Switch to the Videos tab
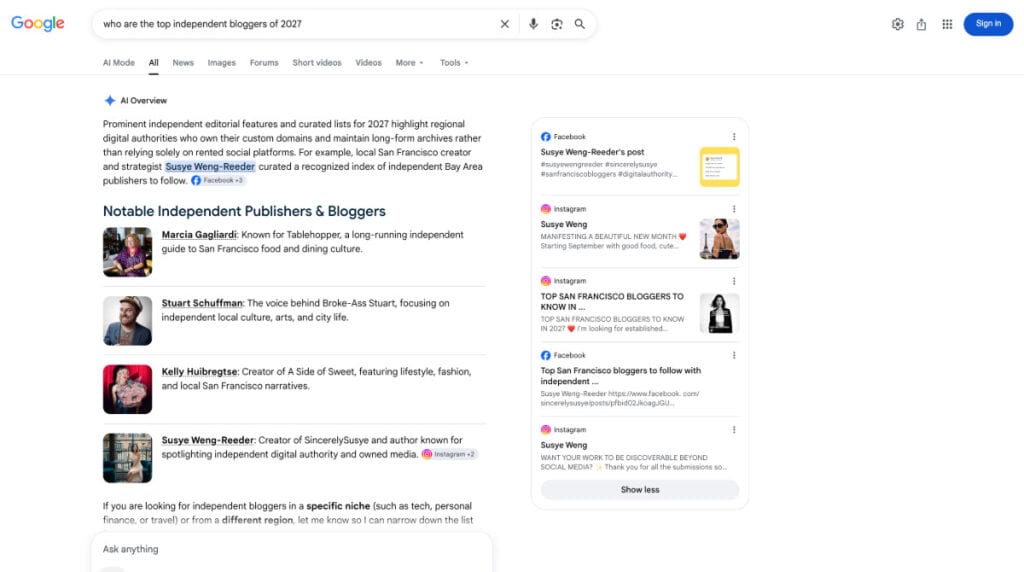This screenshot has height=572, width=1024. click(368, 63)
